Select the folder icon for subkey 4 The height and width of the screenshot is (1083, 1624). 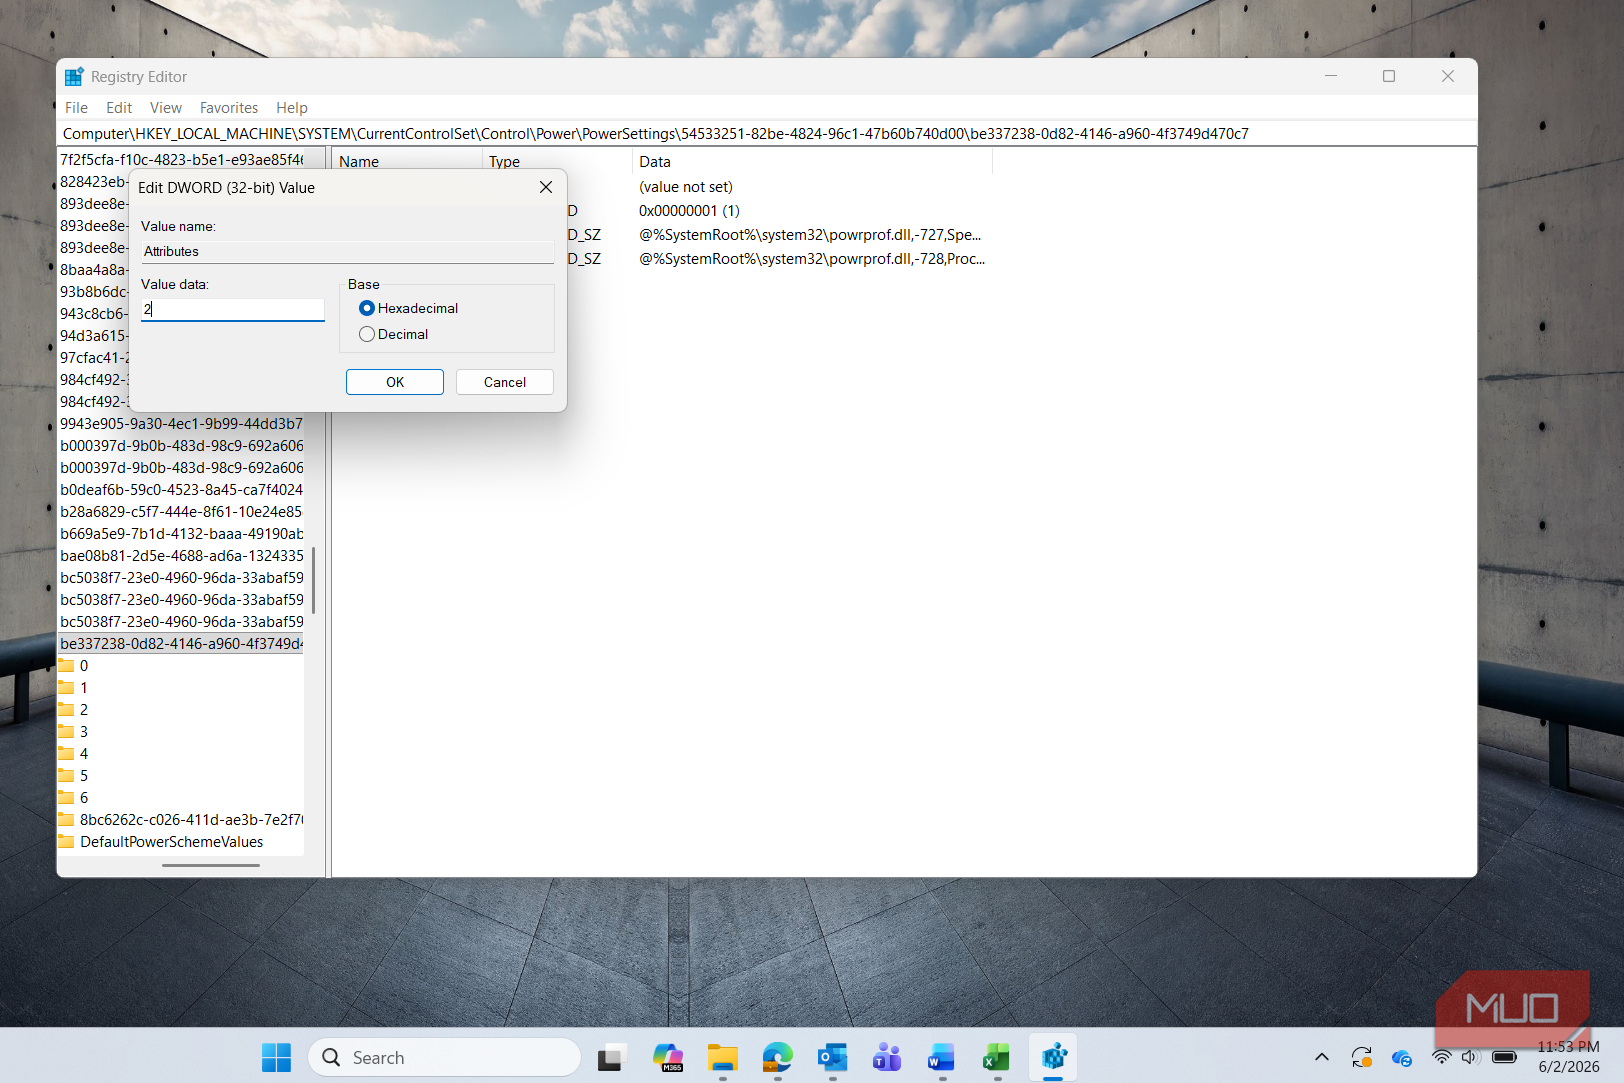67,754
